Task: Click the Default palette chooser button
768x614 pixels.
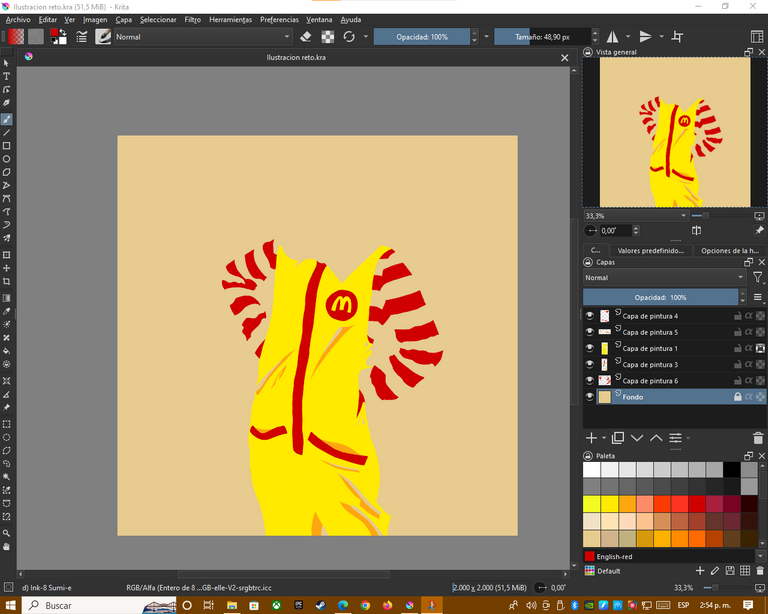Action: pos(590,571)
